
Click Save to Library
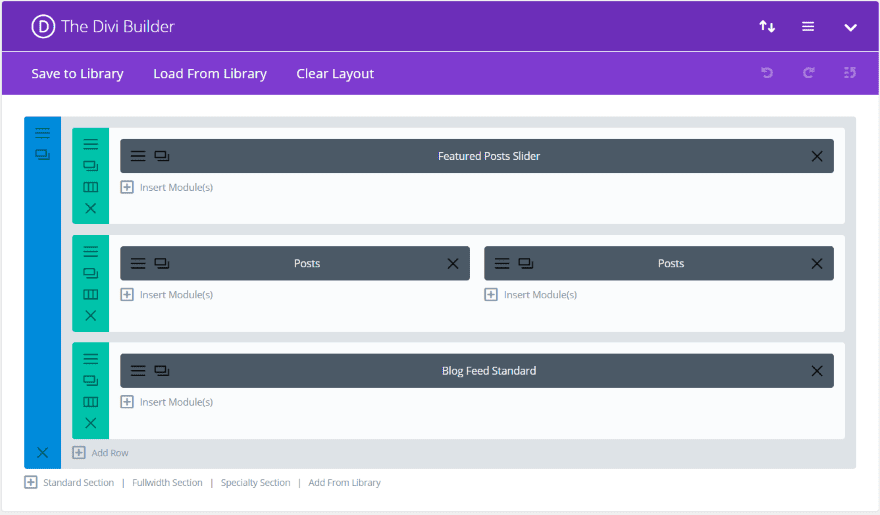(x=77, y=74)
